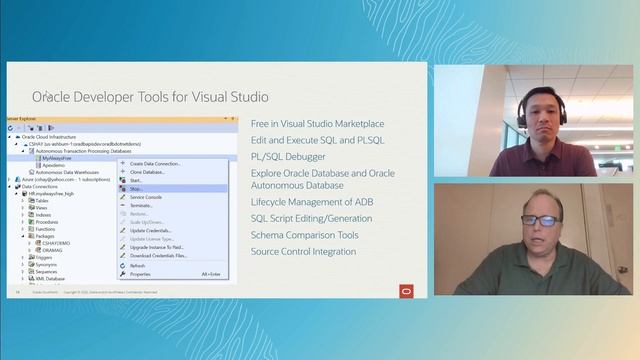Click the Sequences folder icon
640x360 pixels.
[31, 271]
